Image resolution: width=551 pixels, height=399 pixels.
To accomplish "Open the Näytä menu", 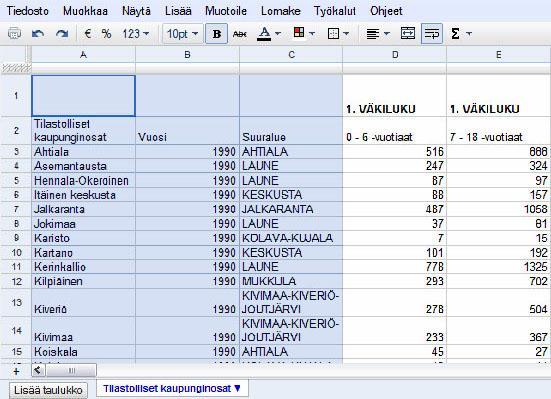I will 136,11.
